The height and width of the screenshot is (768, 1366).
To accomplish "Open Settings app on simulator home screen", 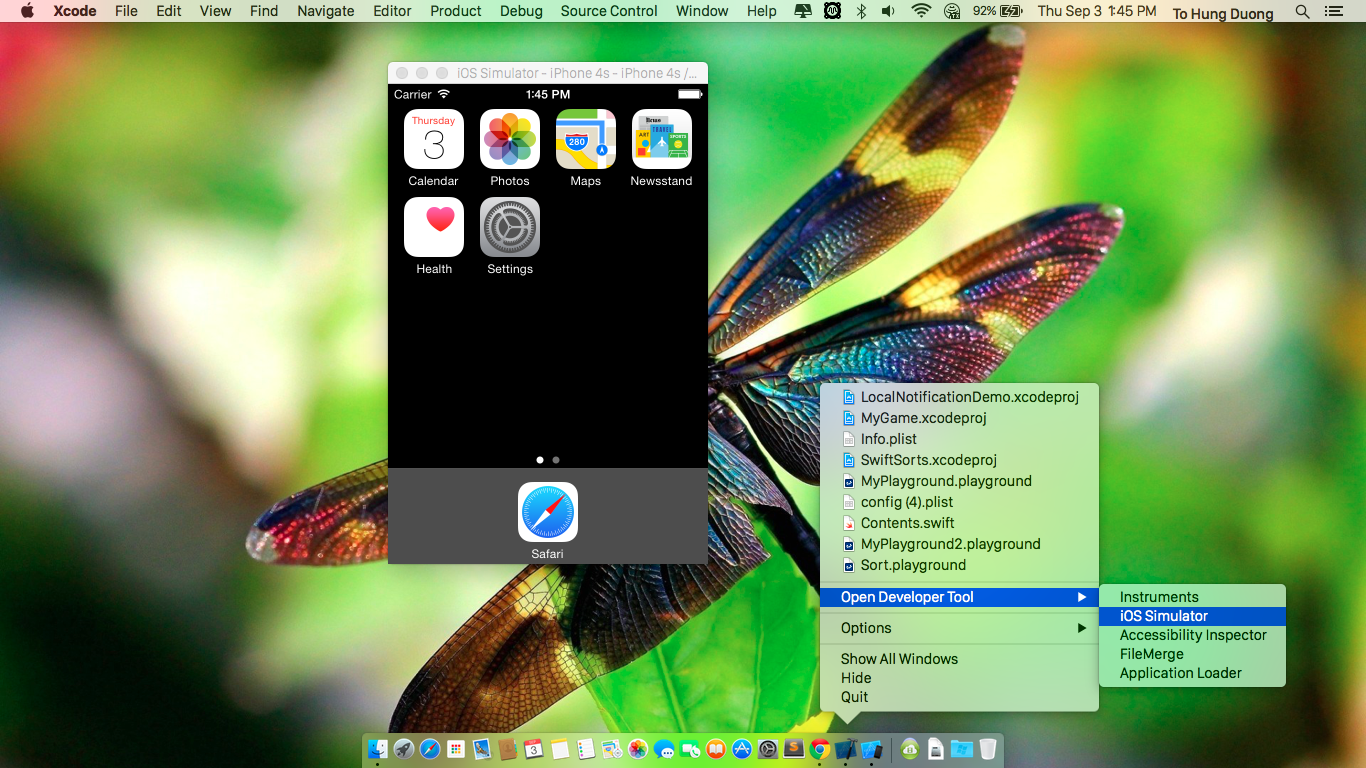I will [510, 227].
